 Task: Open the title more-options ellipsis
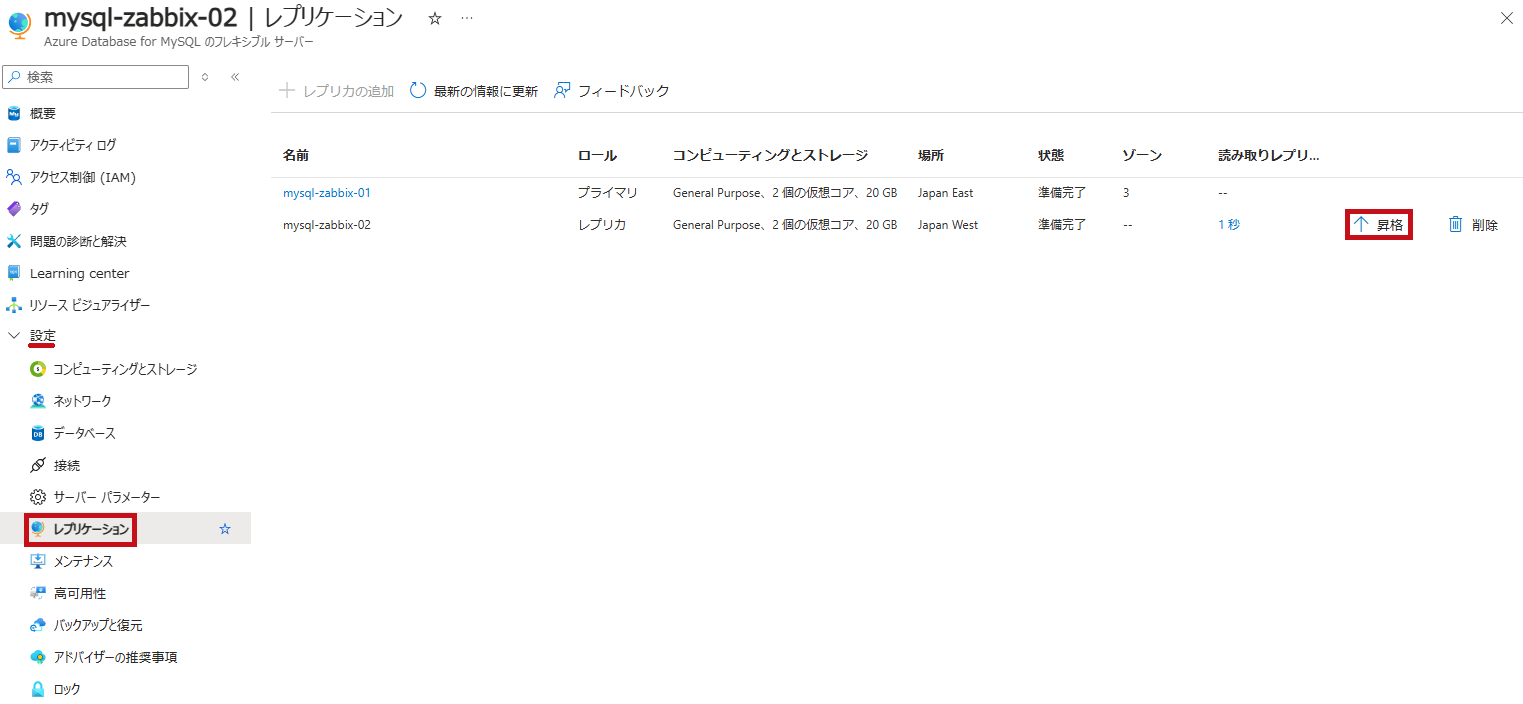tap(467, 18)
